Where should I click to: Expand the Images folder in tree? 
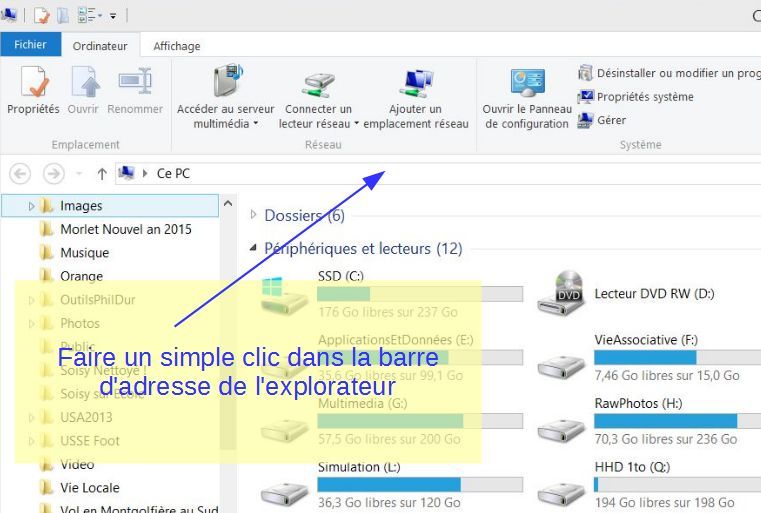coord(31,206)
